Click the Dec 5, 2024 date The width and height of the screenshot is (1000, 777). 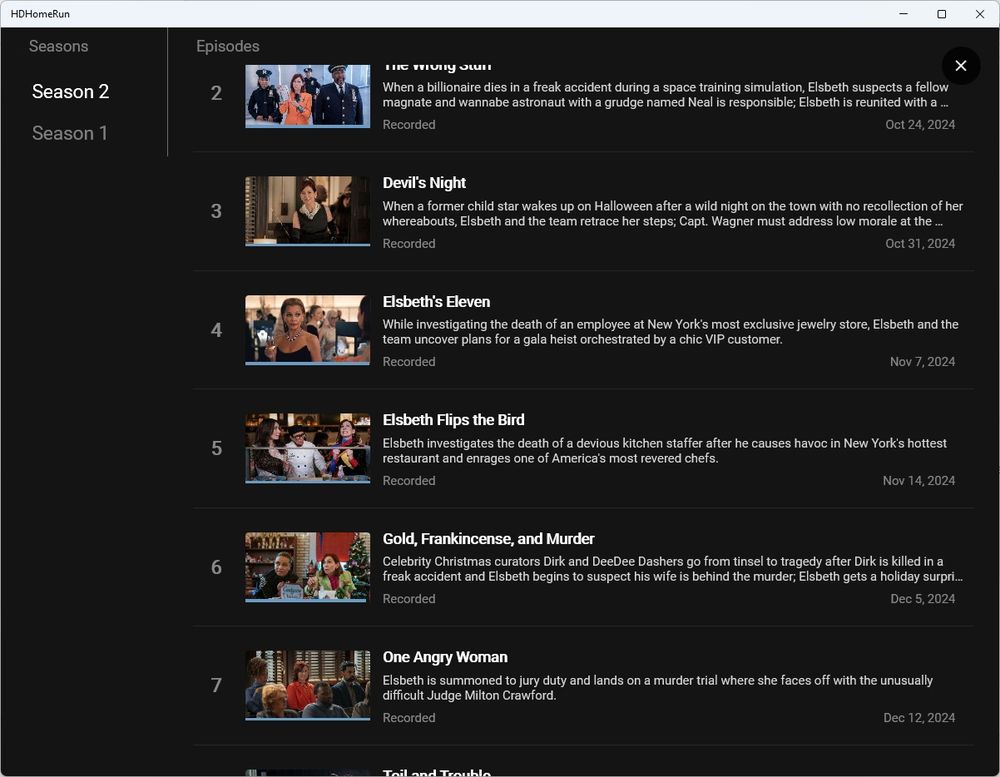[x=922, y=598]
